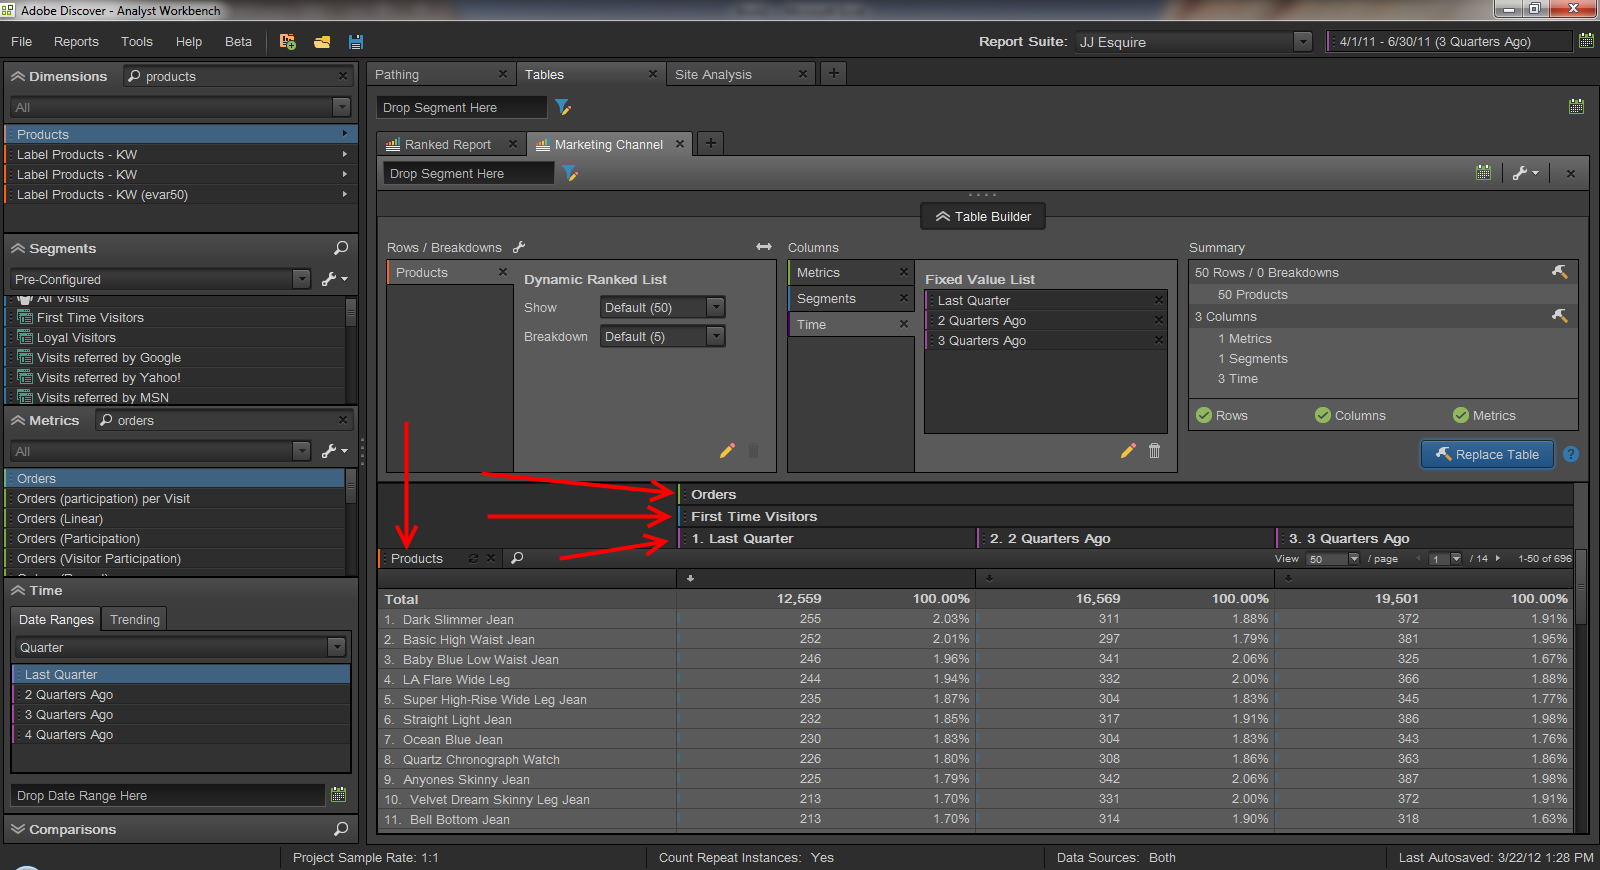
Task: Click the Drop Date Range Here field
Action: click(x=168, y=796)
